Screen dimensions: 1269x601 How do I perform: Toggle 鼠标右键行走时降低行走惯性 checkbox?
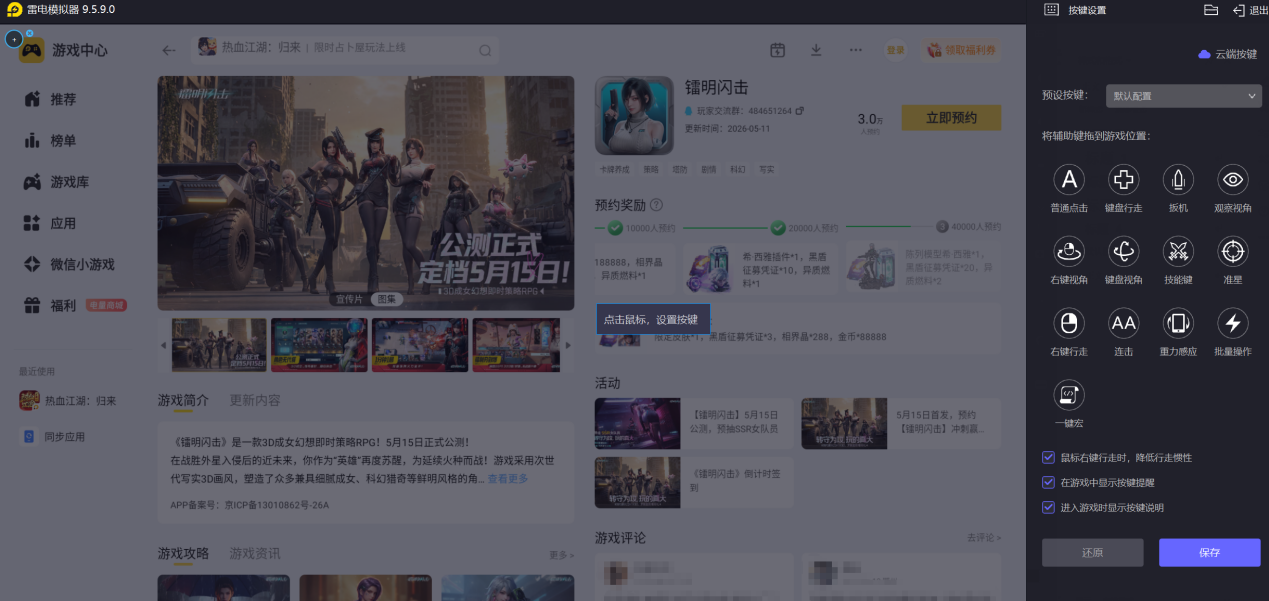(1048, 457)
